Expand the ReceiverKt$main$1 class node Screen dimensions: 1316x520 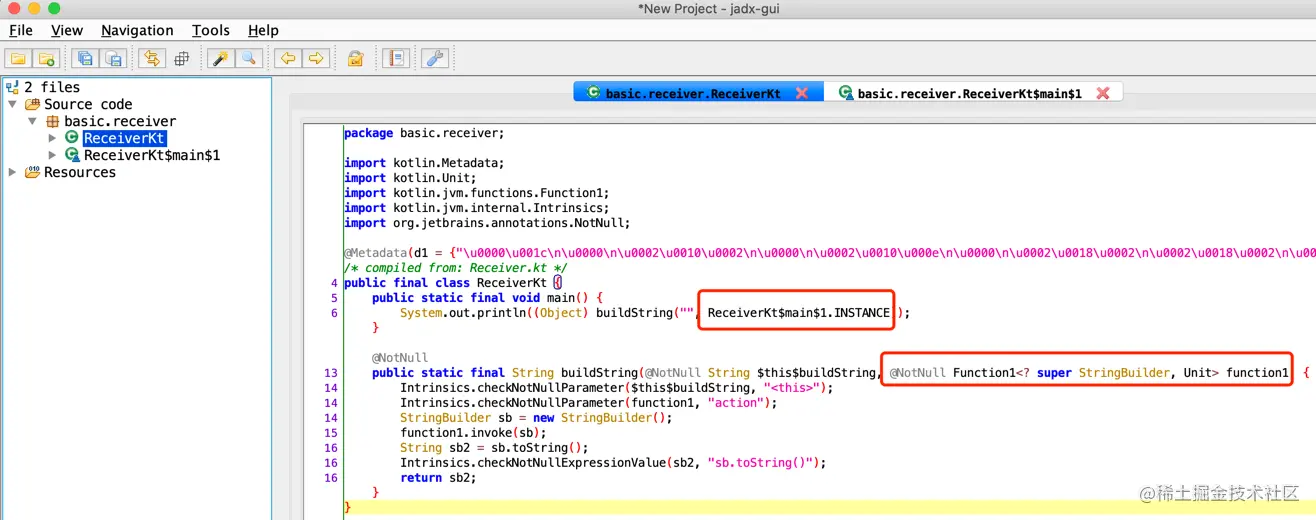point(53,155)
